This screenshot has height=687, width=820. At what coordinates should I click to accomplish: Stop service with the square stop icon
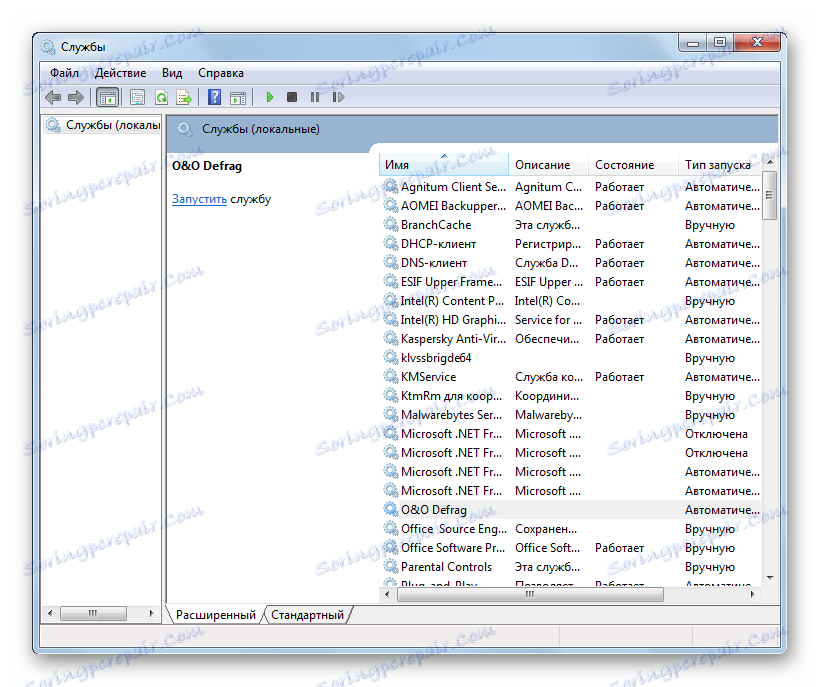(x=292, y=97)
